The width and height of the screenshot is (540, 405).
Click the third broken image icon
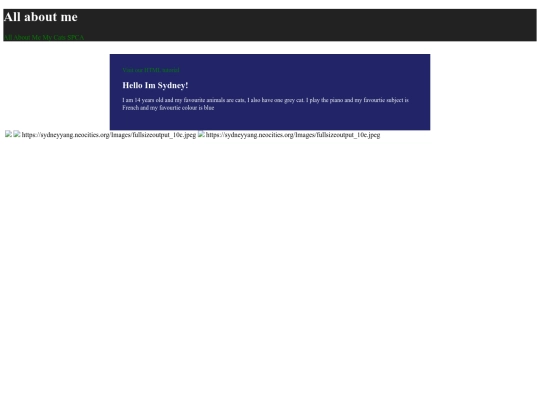(x=201, y=134)
